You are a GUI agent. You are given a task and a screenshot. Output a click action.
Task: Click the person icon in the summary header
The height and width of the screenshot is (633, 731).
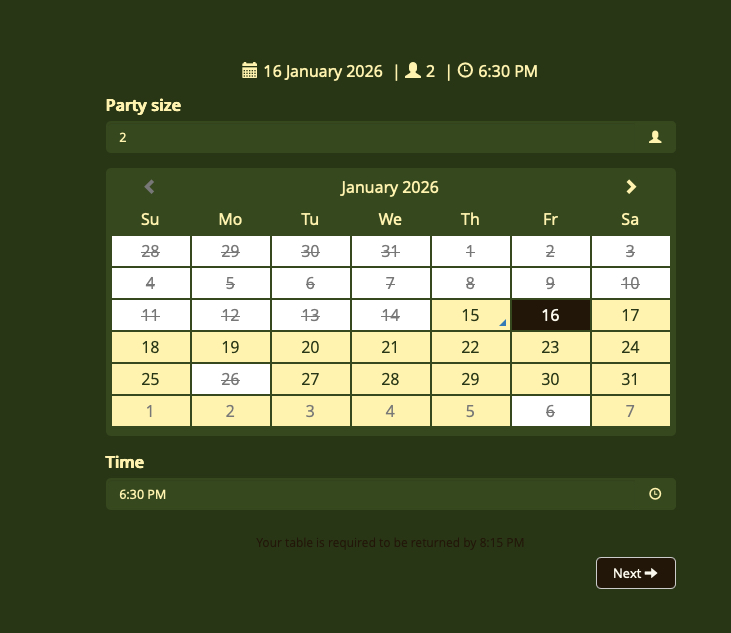[412, 71]
